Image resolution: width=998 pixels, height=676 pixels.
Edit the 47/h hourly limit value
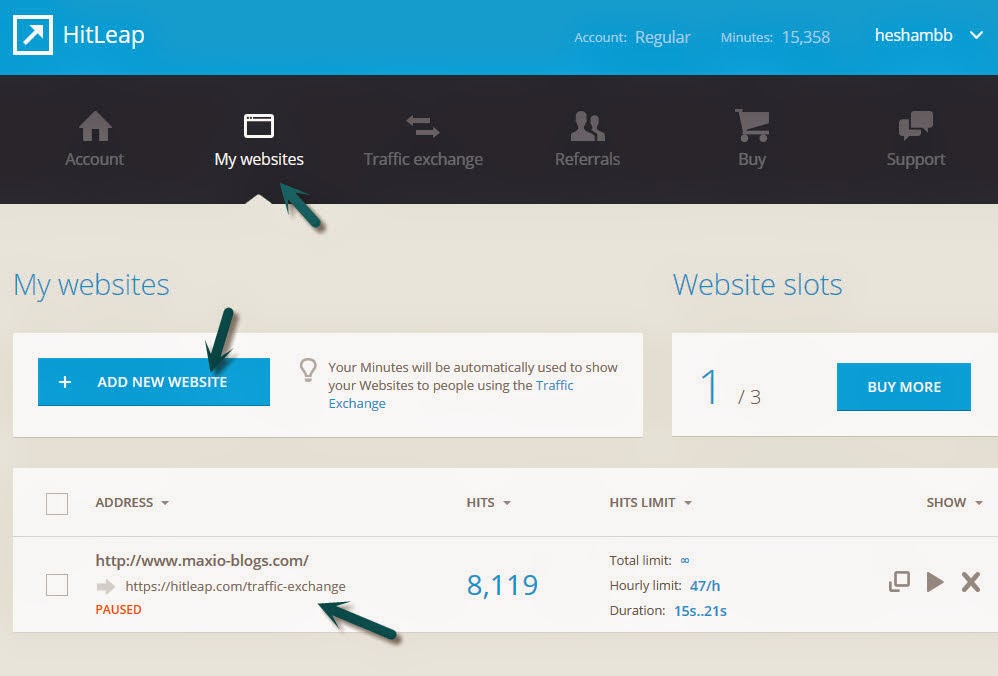coord(705,586)
